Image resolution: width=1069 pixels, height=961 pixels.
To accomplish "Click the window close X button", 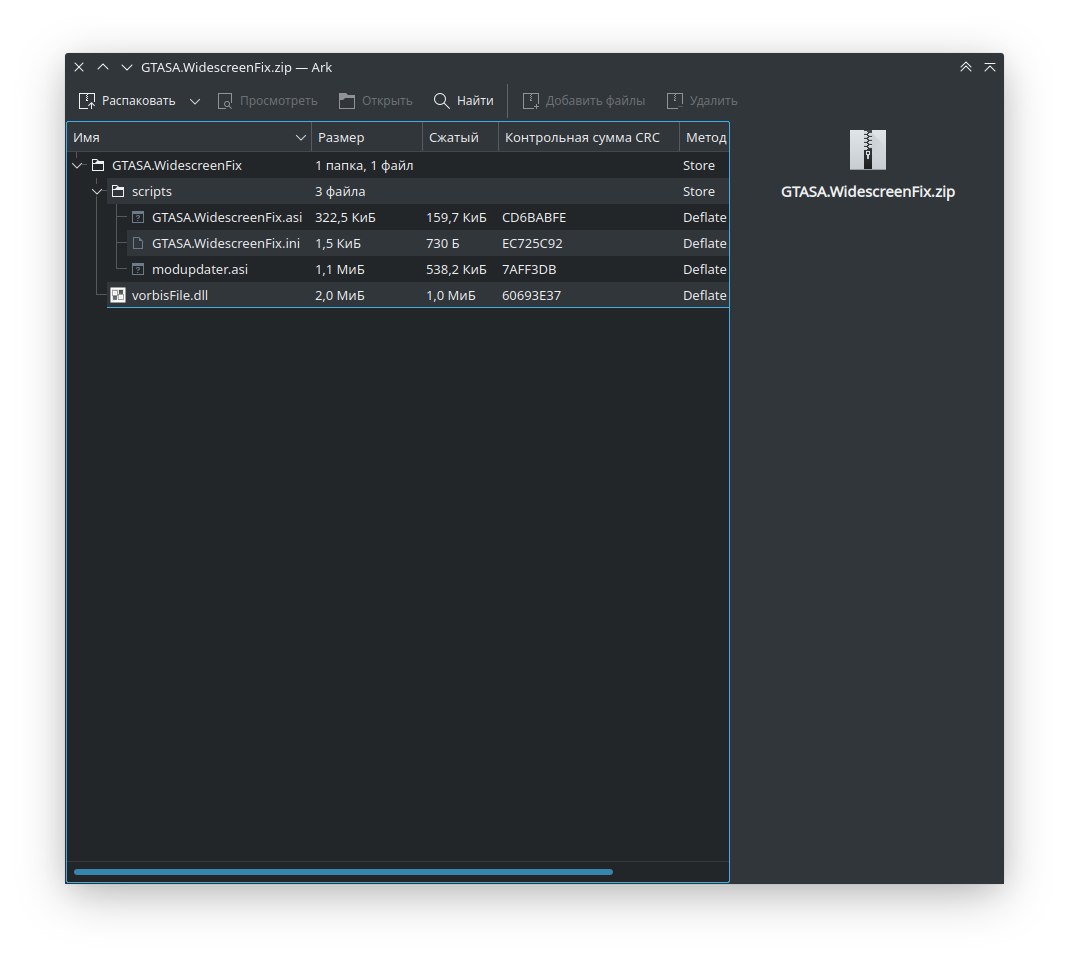I will pos(79,67).
